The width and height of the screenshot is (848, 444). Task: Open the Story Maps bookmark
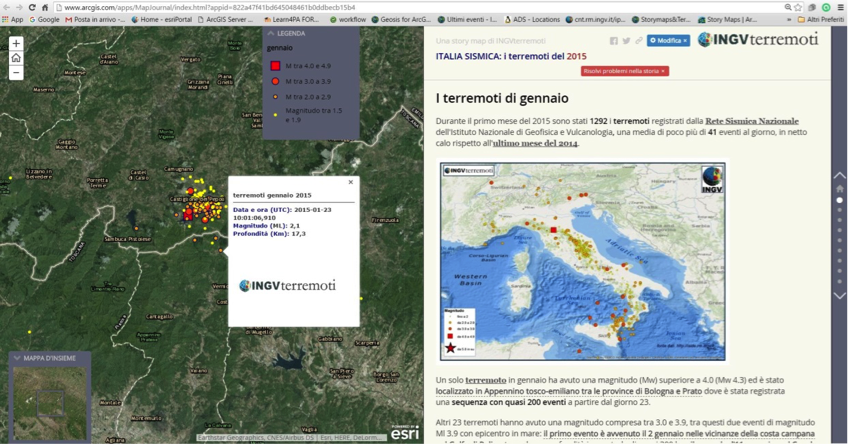pyautogui.click(x=727, y=19)
